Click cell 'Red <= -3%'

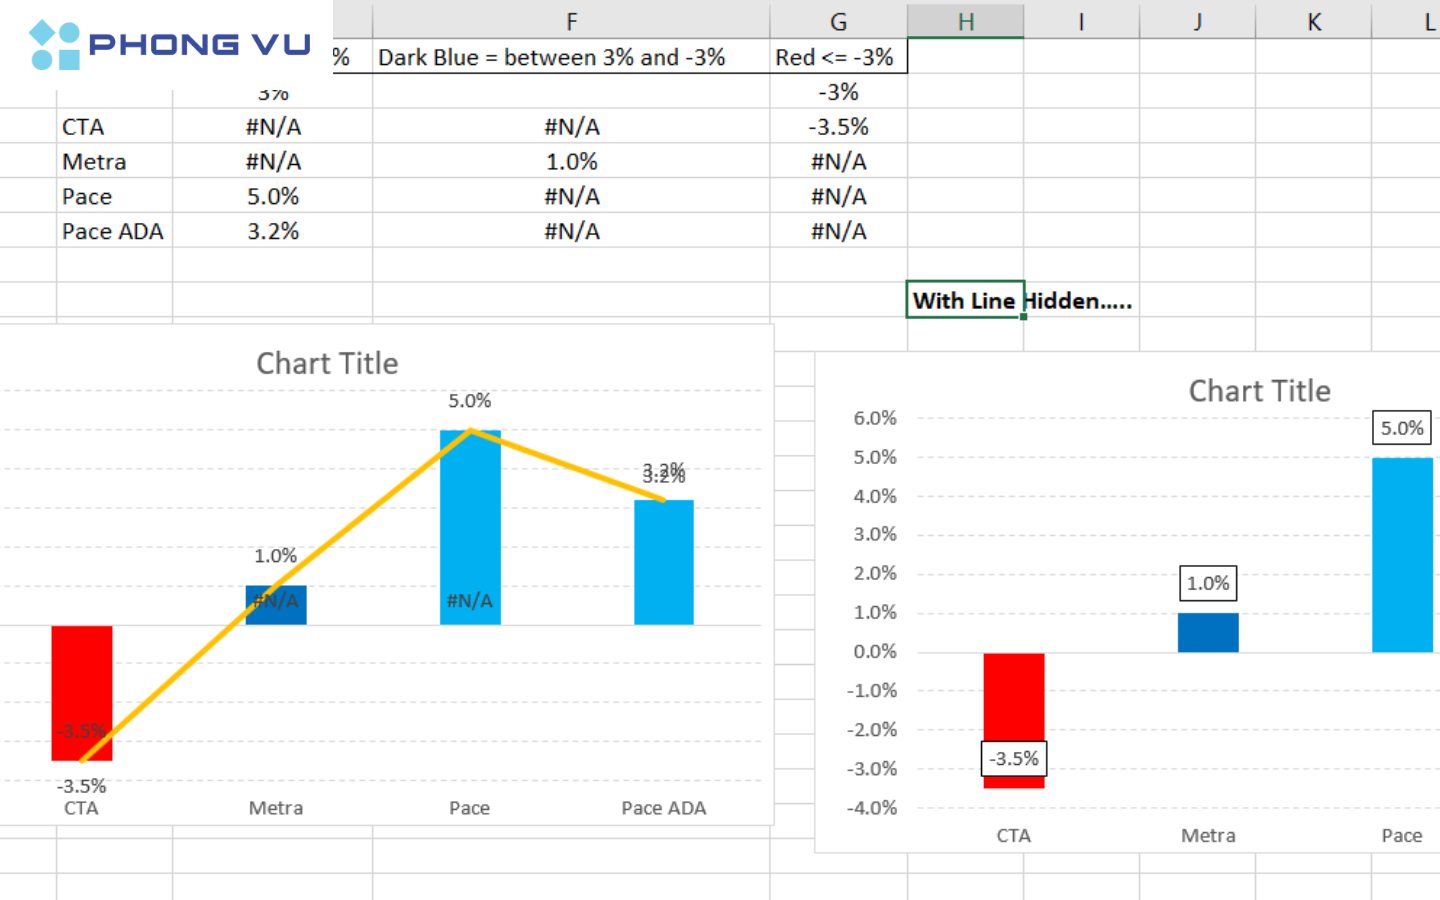(x=838, y=57)
